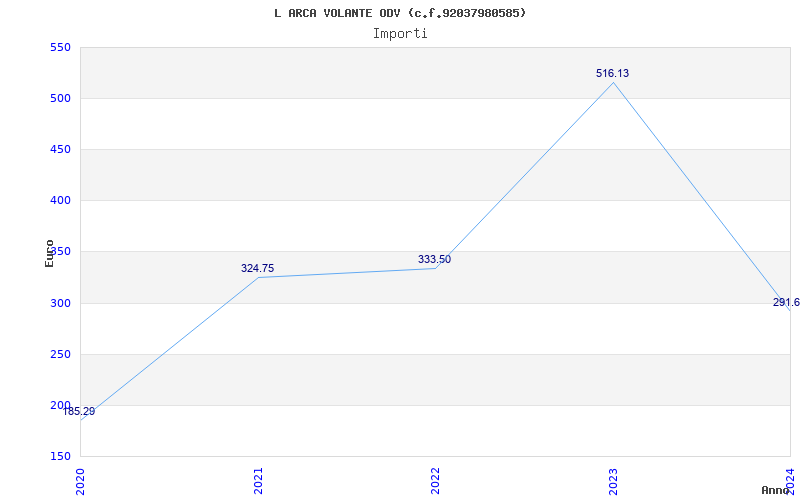800x500 pixels.
Task: Click the y-axis value 400
Action: pos(60,201)
